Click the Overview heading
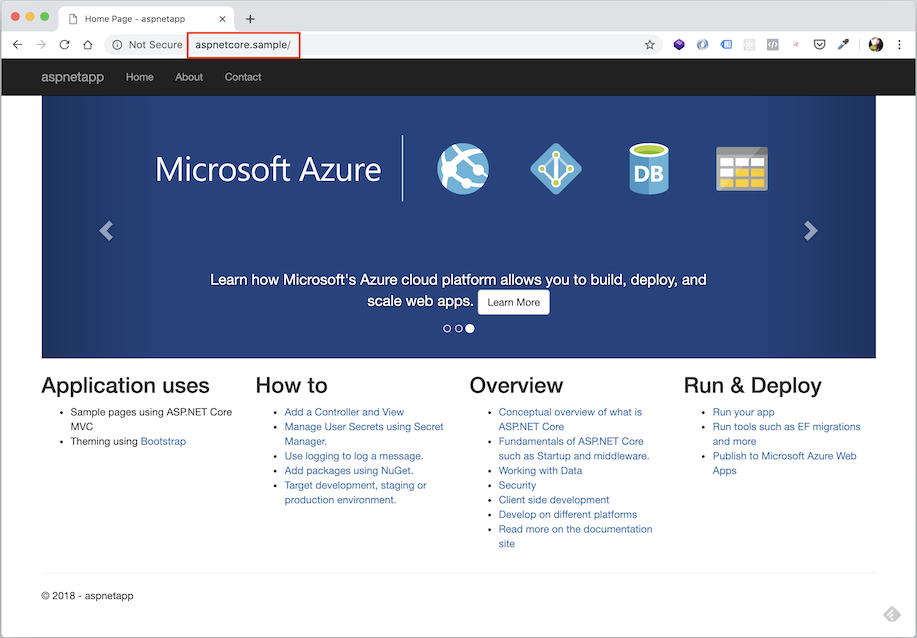The width and height of the screenshot is (917, 638). tap(516, 385)
